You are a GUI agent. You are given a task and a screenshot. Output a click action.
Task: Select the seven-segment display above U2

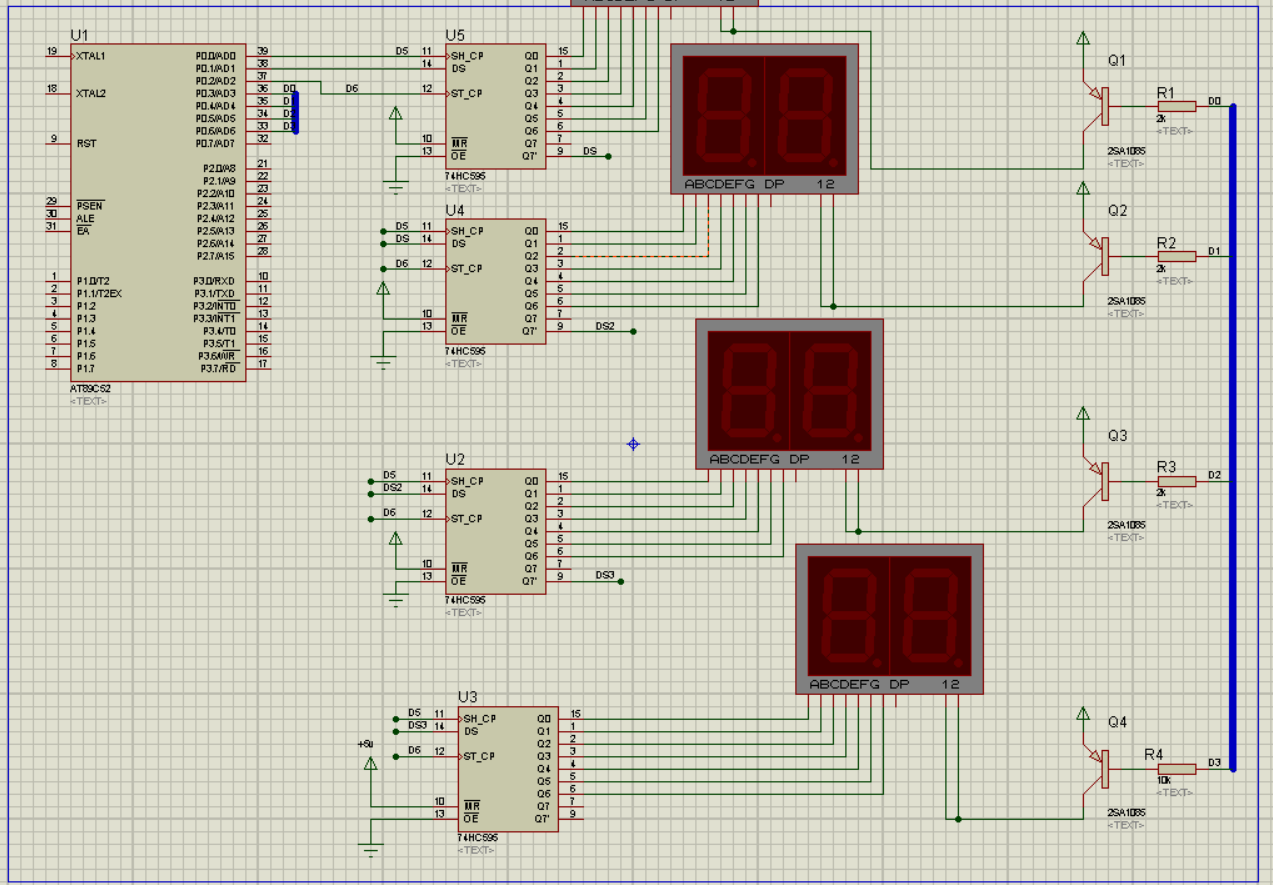[790, 394]
